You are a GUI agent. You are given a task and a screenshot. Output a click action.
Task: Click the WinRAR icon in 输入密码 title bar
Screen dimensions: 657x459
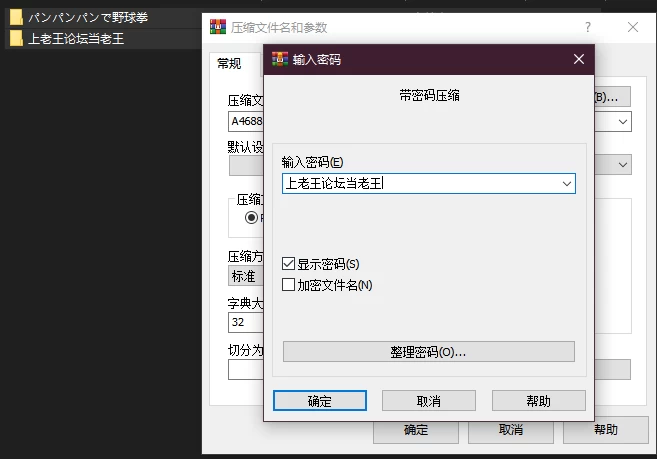click(x=280, y=59)
